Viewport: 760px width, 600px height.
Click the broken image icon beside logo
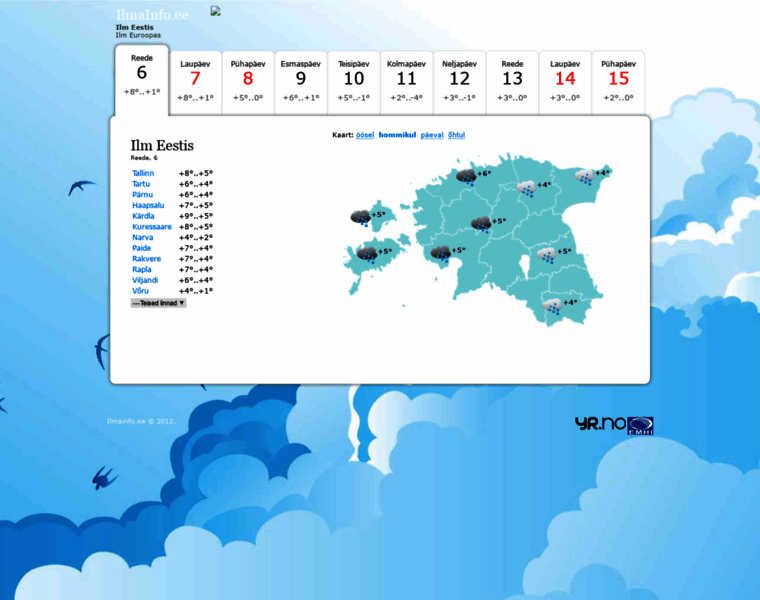(216, 11)
